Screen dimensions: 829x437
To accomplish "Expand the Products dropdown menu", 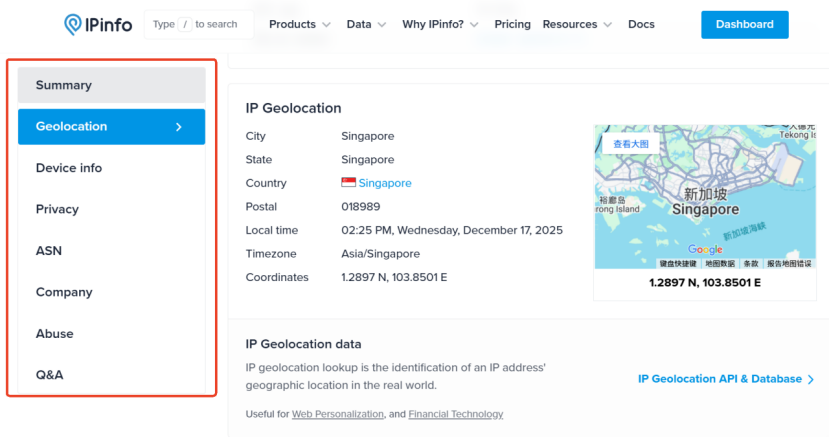I will coord(299,24).
